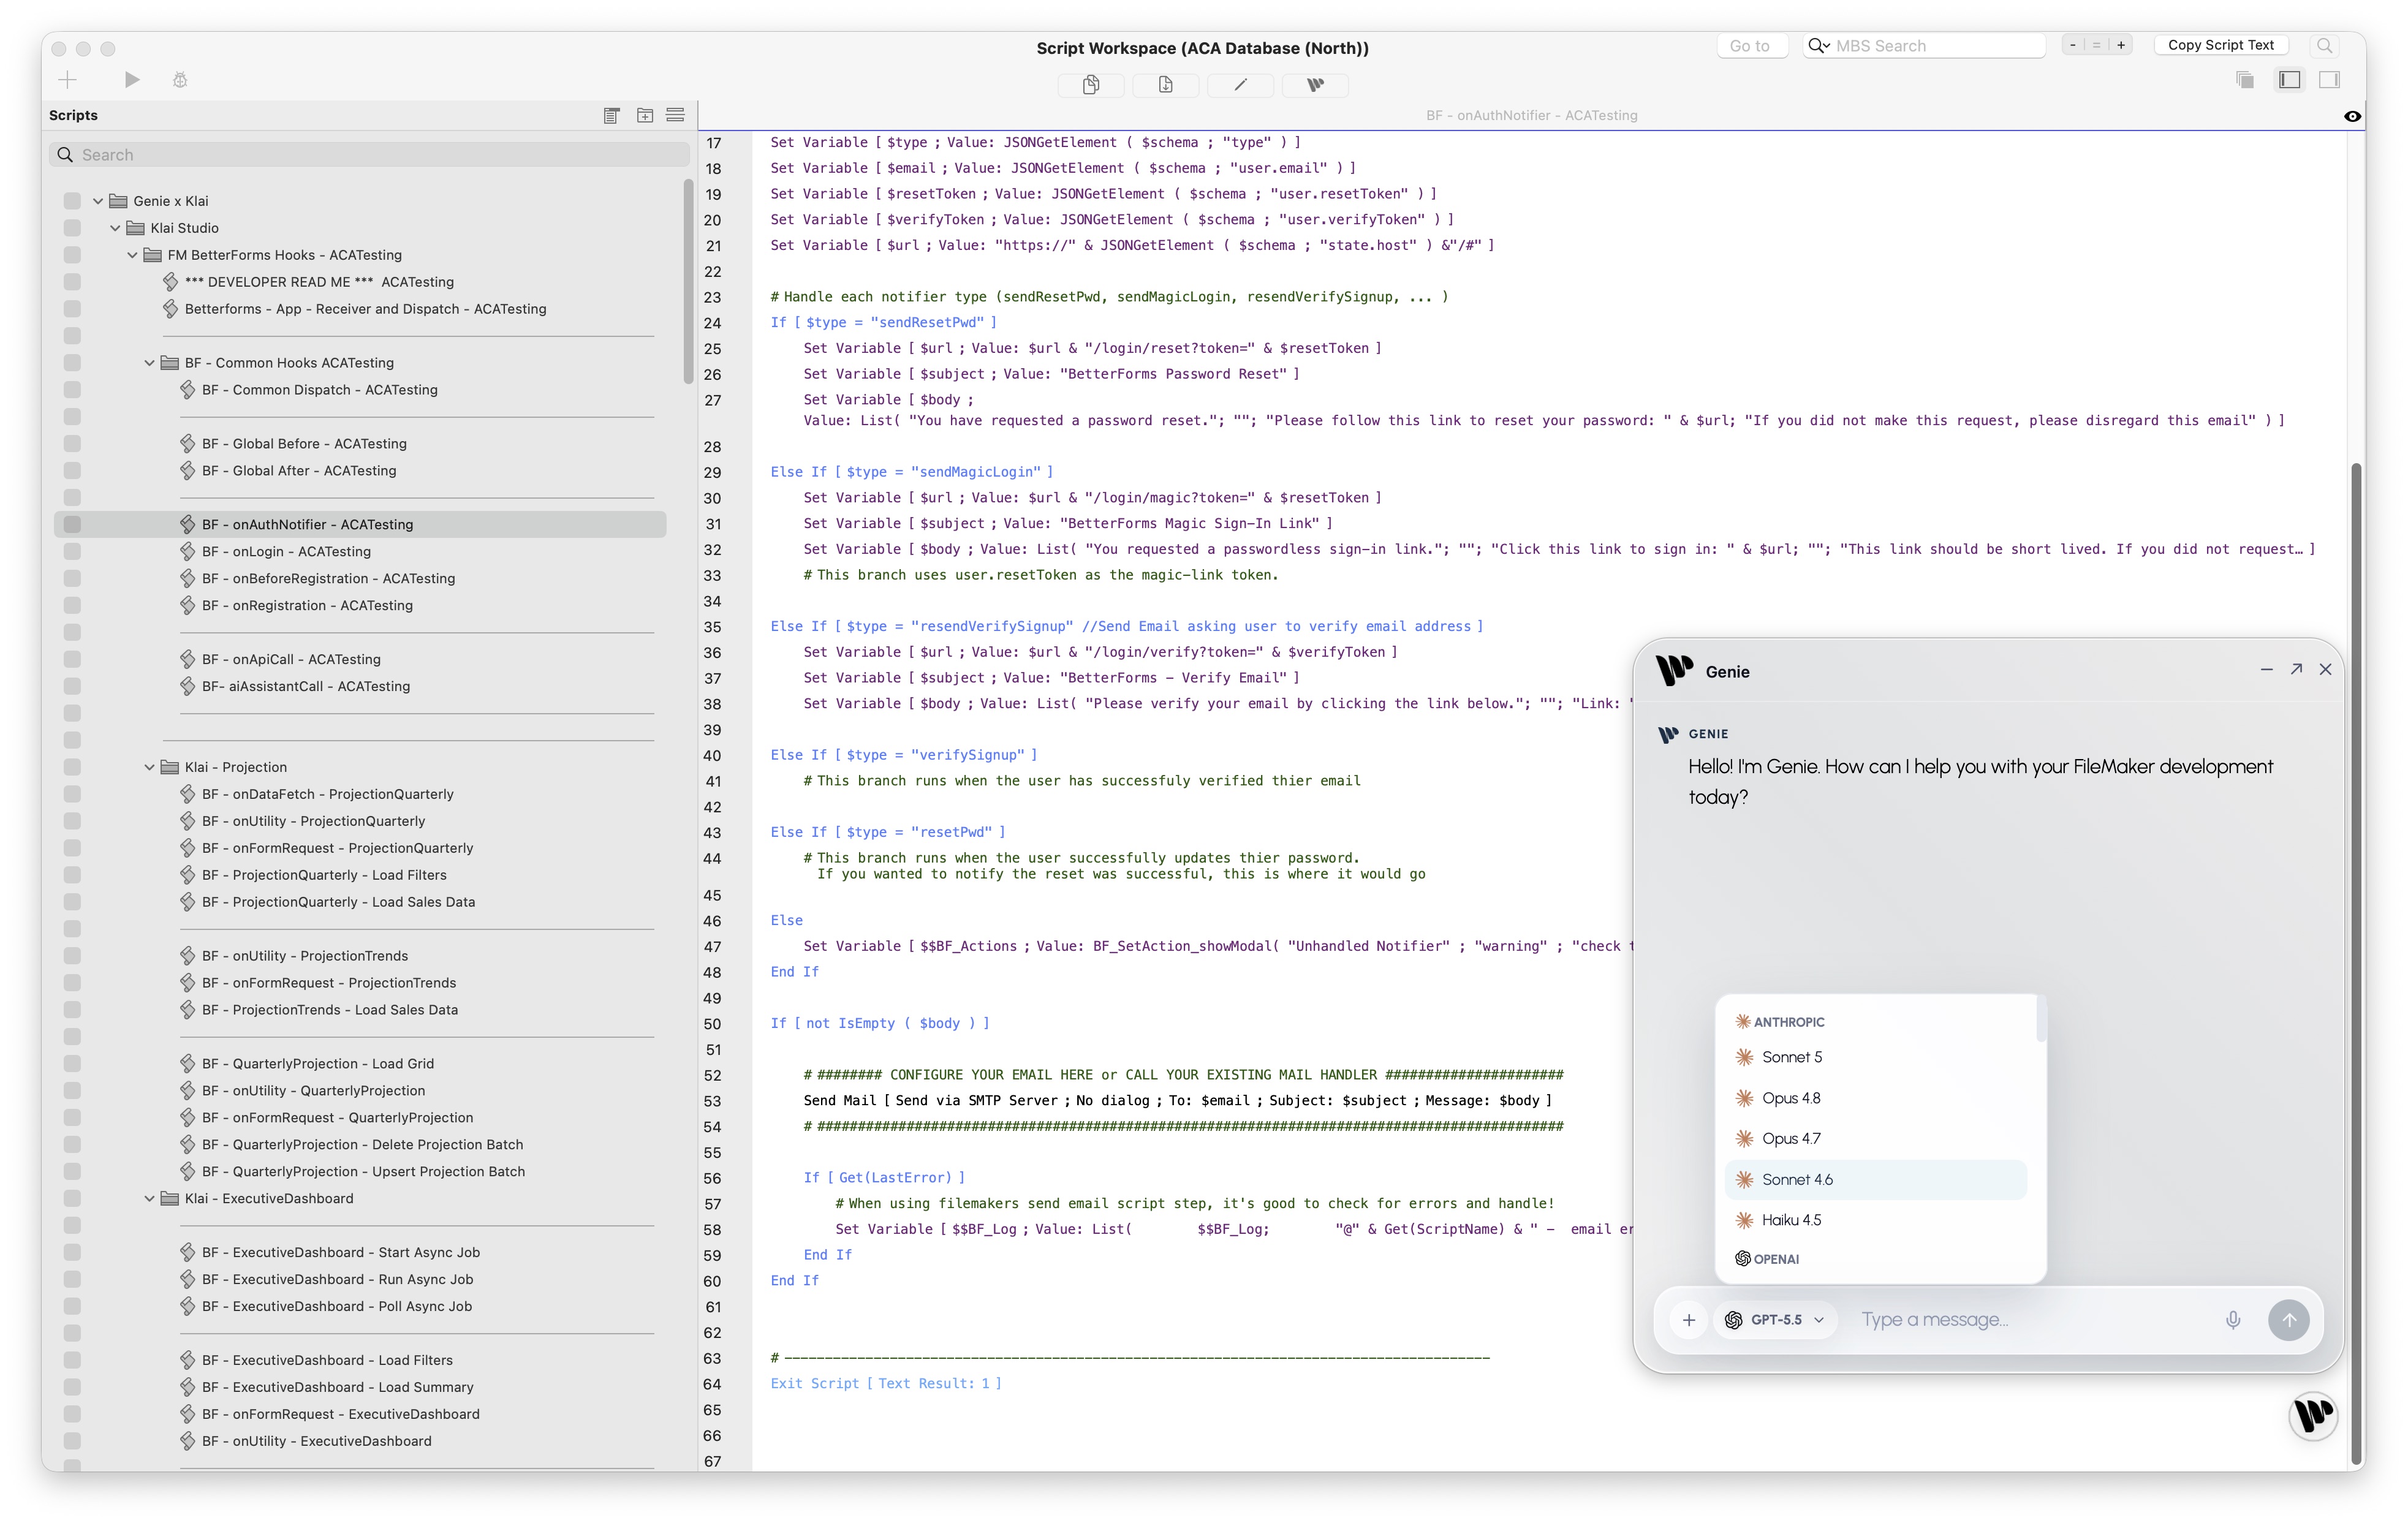The height and width of the screenshot is (1523, 2408).
Task: Select Opus 4.8 model in list
Action: pos(1876,1098)
